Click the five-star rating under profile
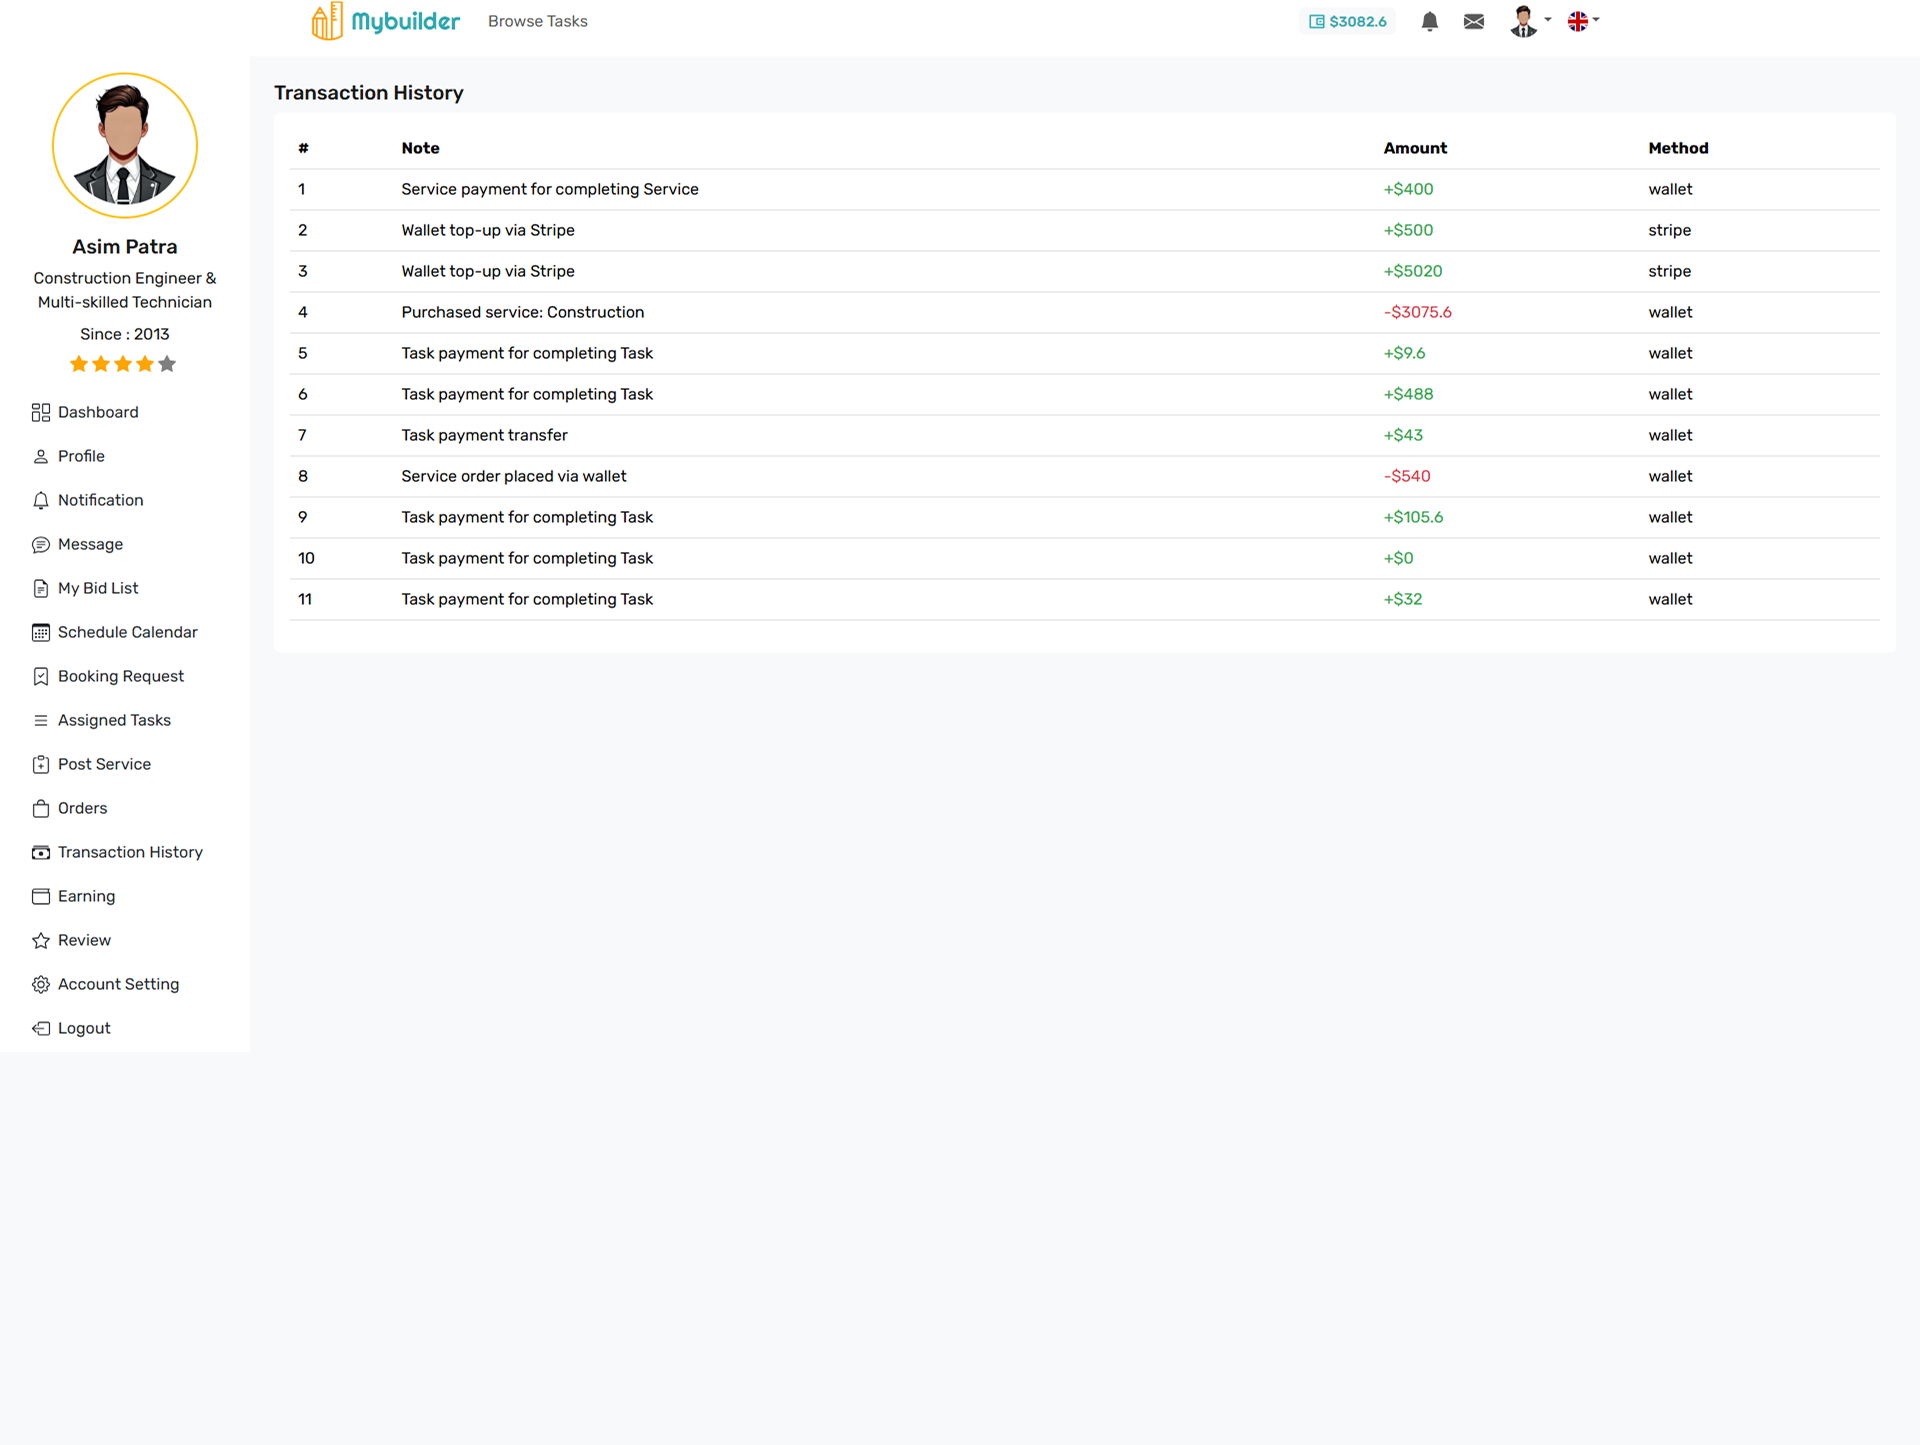 (x=123, y=364)
